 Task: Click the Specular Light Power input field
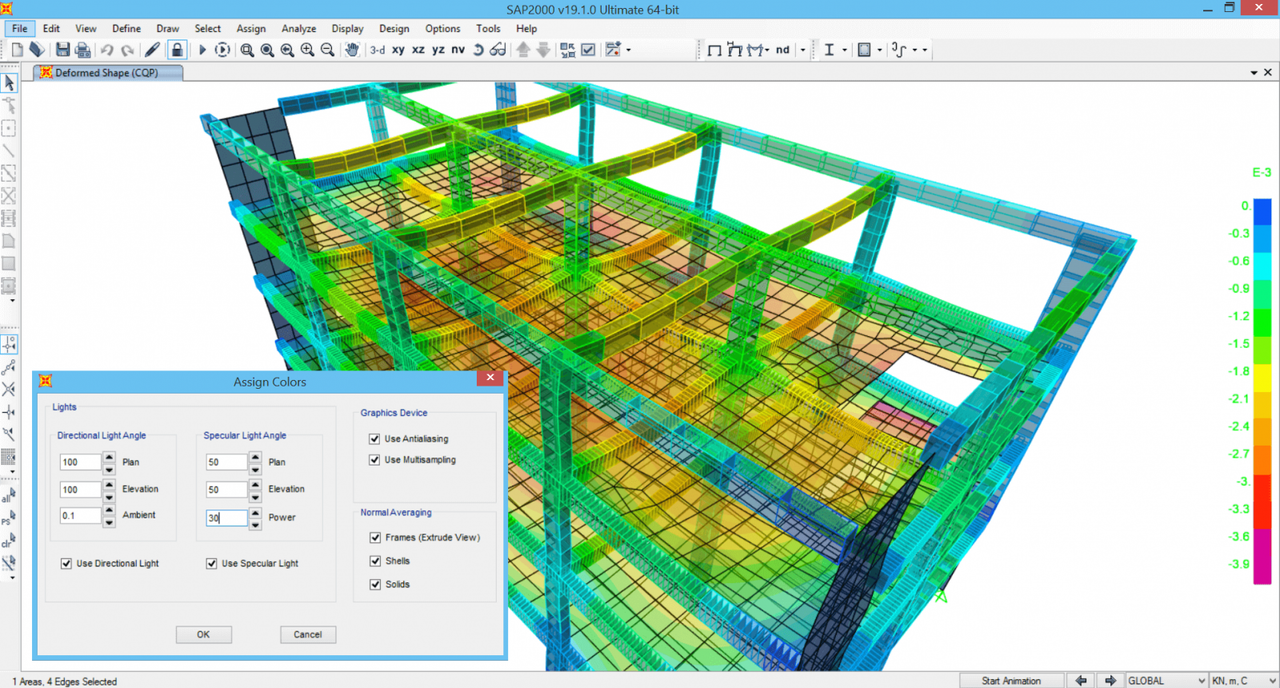[226, 518]
